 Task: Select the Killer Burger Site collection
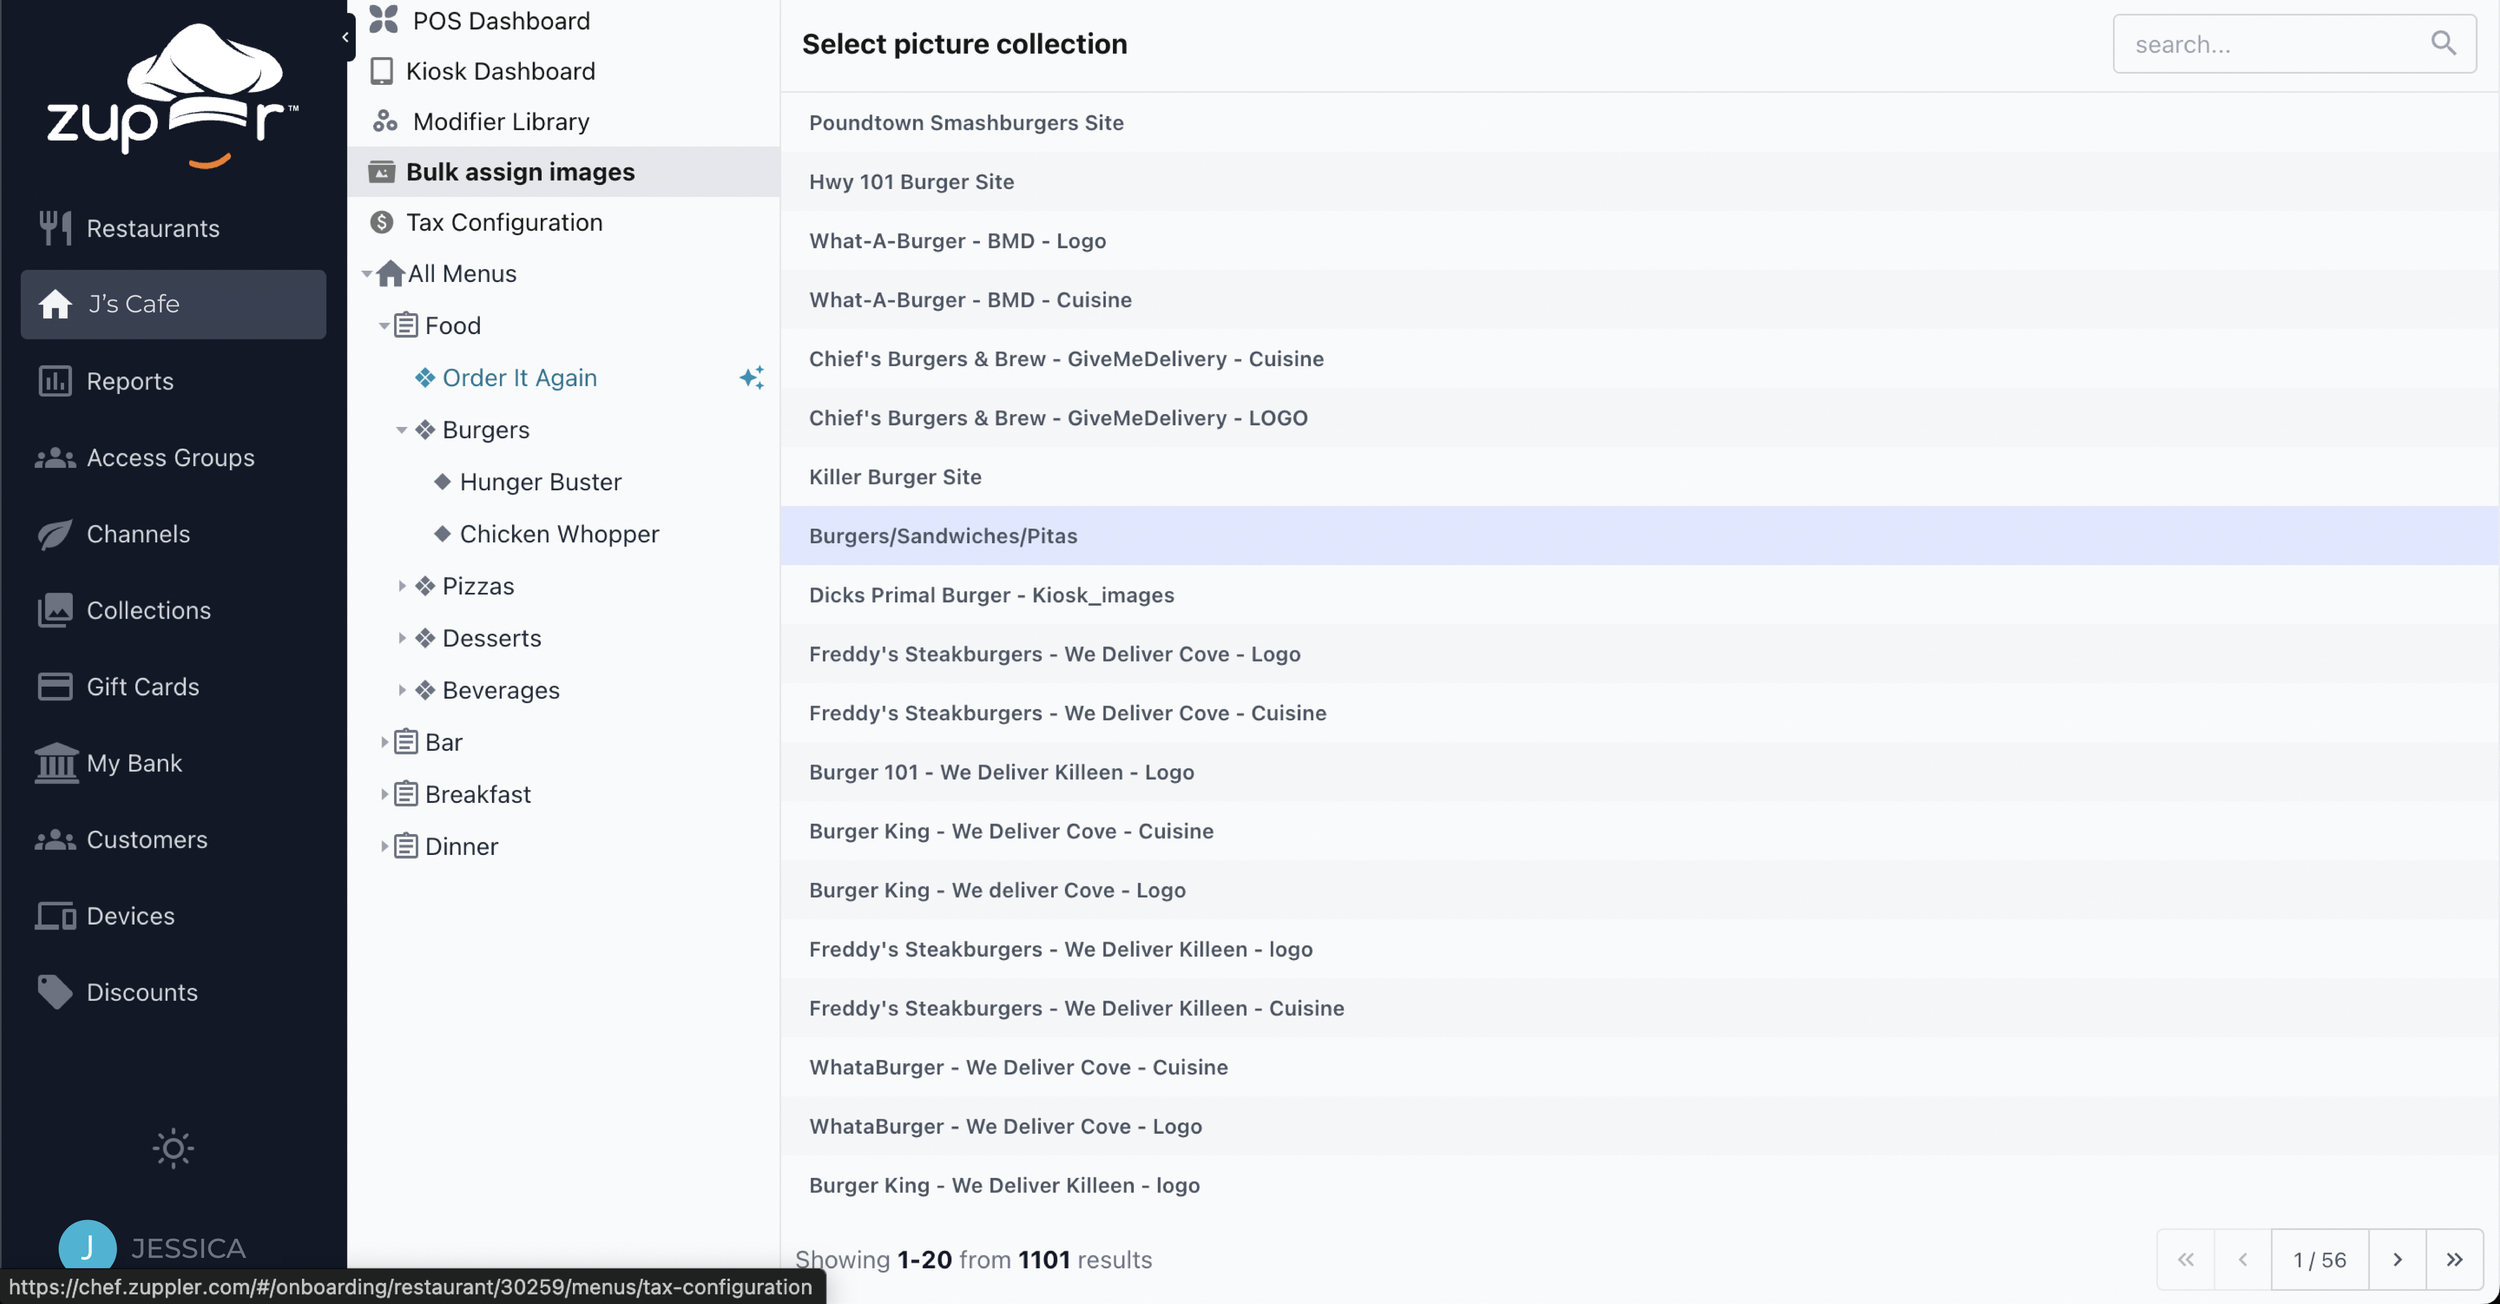tap(895, 477)
